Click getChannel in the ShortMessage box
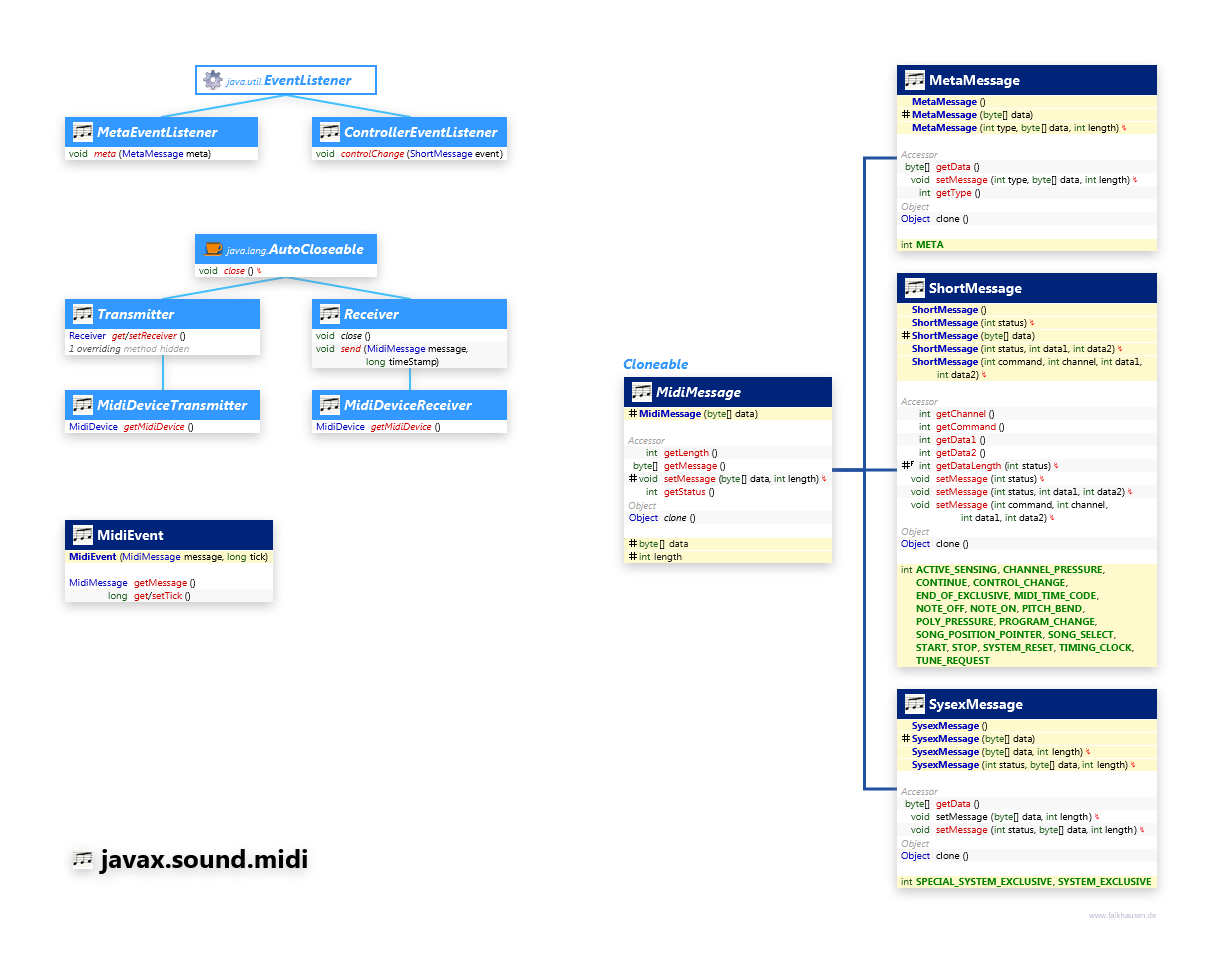Image resolution: width=1213 pixels, height=961 pixels. pos(960,414)
